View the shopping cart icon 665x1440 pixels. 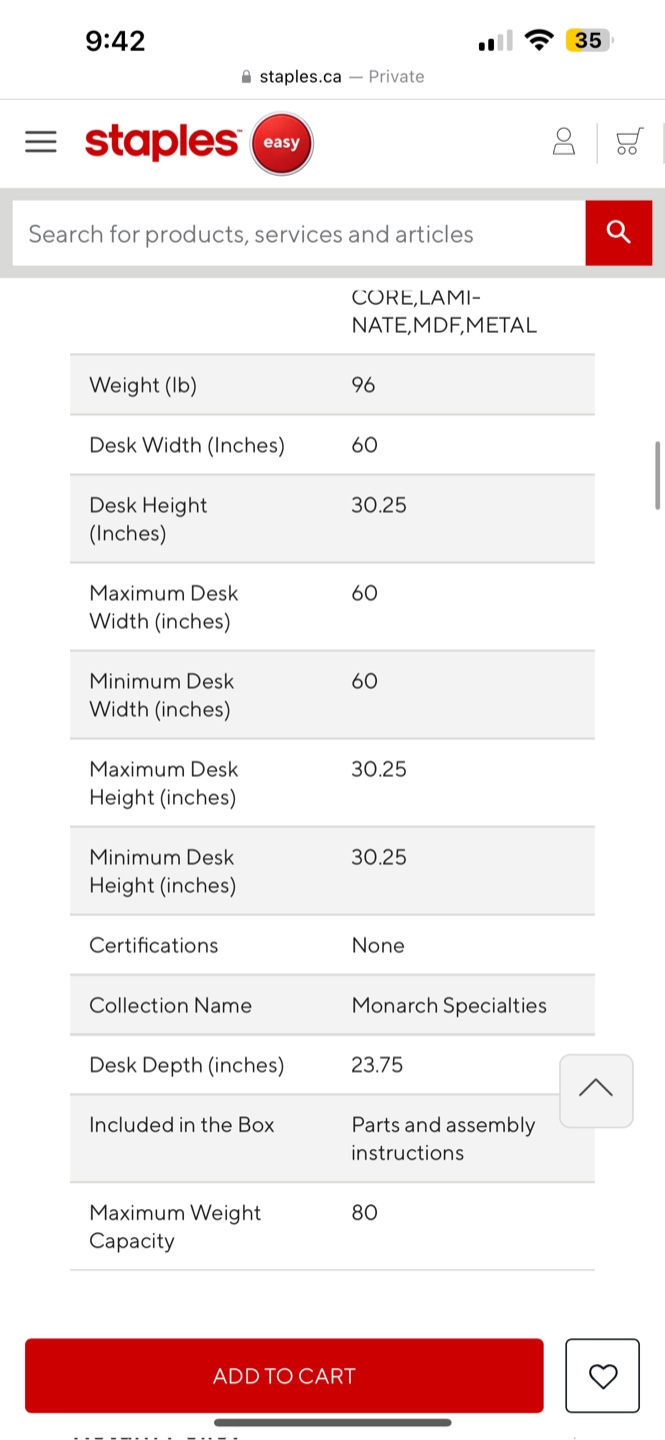(x=629, y=142)
